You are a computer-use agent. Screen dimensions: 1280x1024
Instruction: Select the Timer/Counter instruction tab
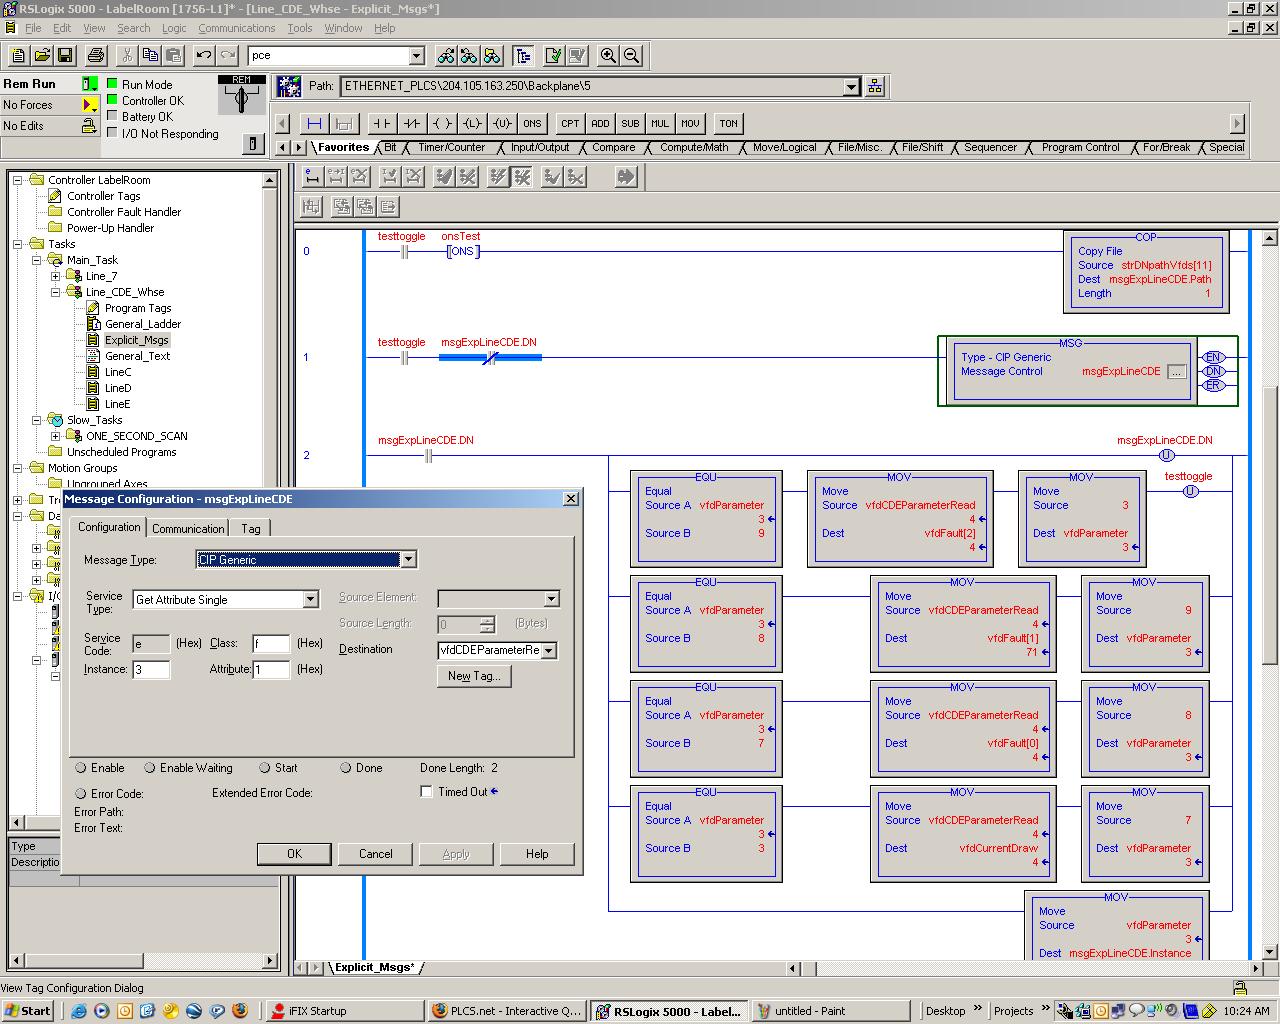click(x=451, y=147)
